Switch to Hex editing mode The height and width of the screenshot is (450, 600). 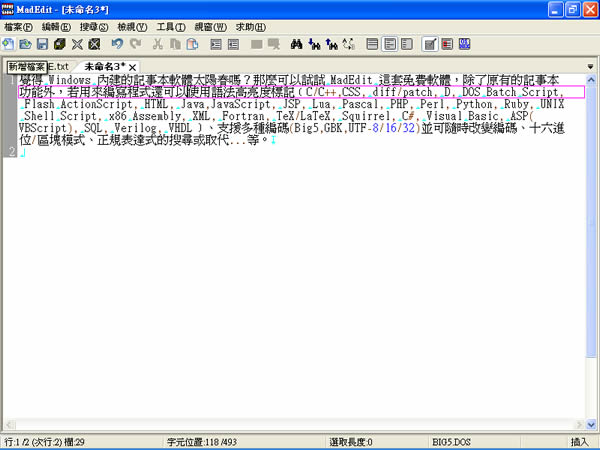(465, 44)
